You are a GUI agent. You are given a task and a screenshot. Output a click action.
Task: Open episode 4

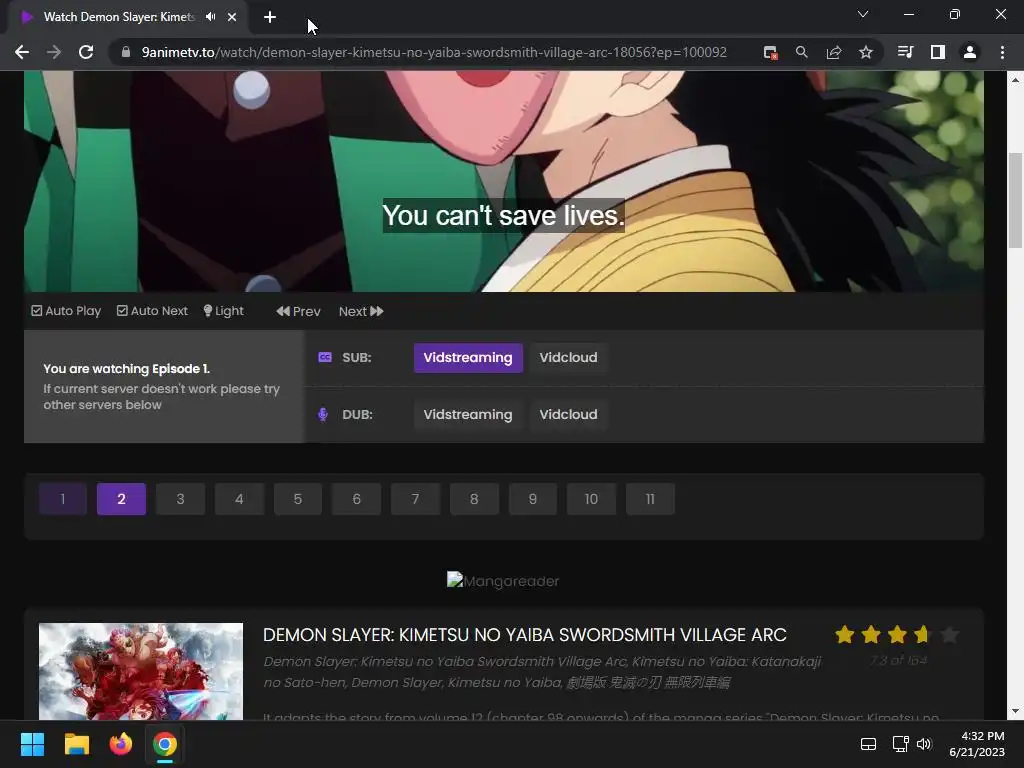coord(239,500)
